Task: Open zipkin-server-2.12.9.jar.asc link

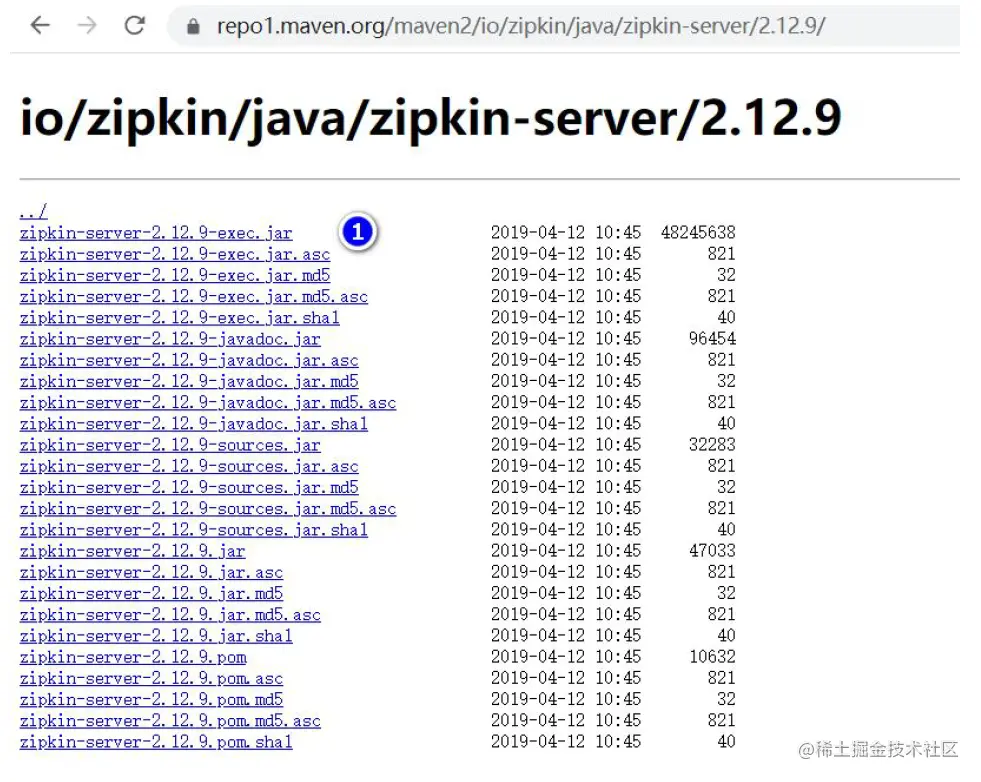Action: 151,573
